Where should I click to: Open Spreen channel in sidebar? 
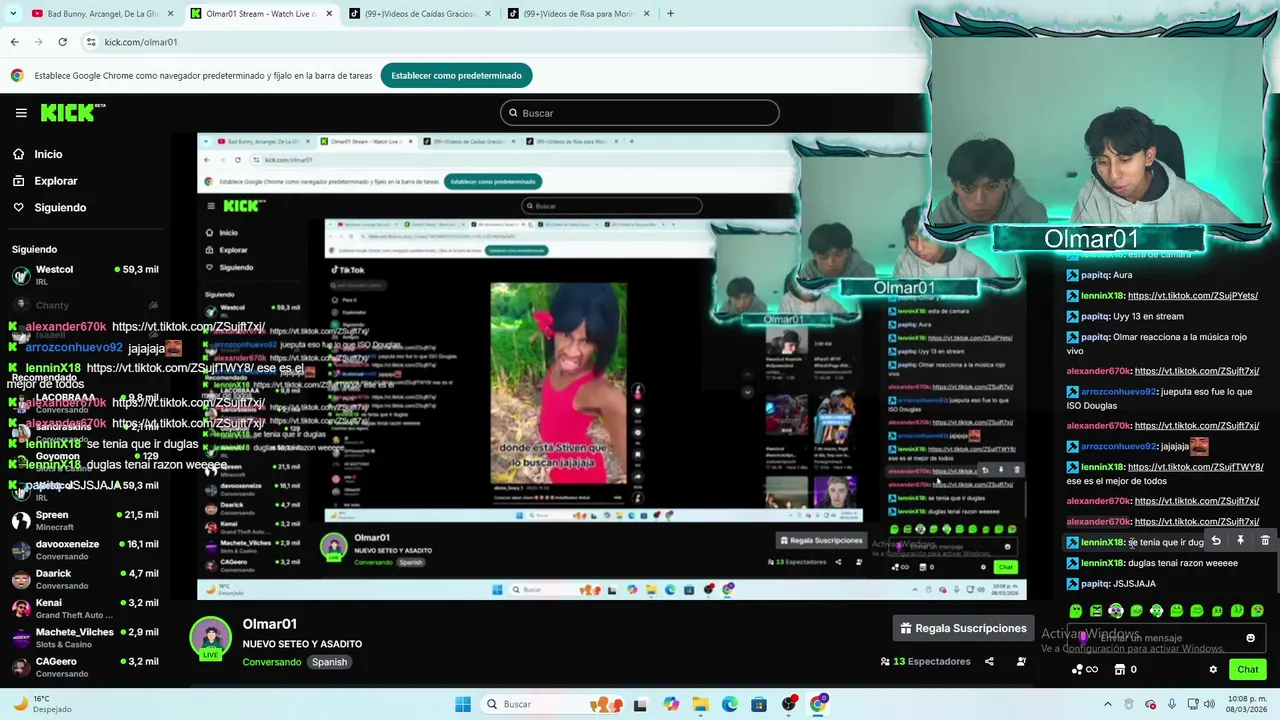click(85, 520)
